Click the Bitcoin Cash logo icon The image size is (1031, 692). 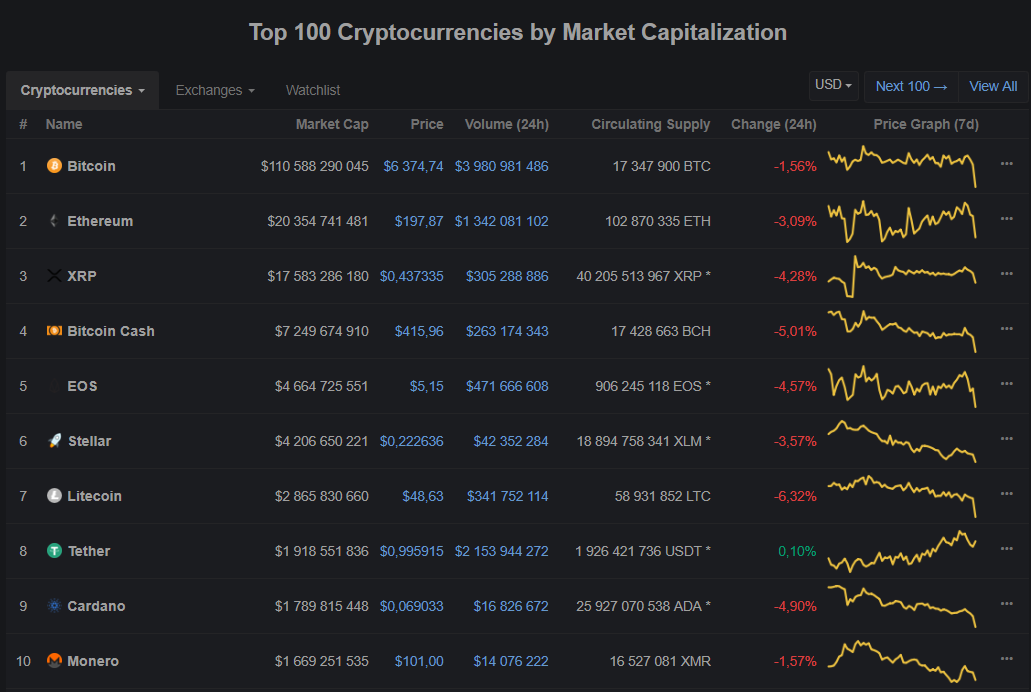[54, 331]
